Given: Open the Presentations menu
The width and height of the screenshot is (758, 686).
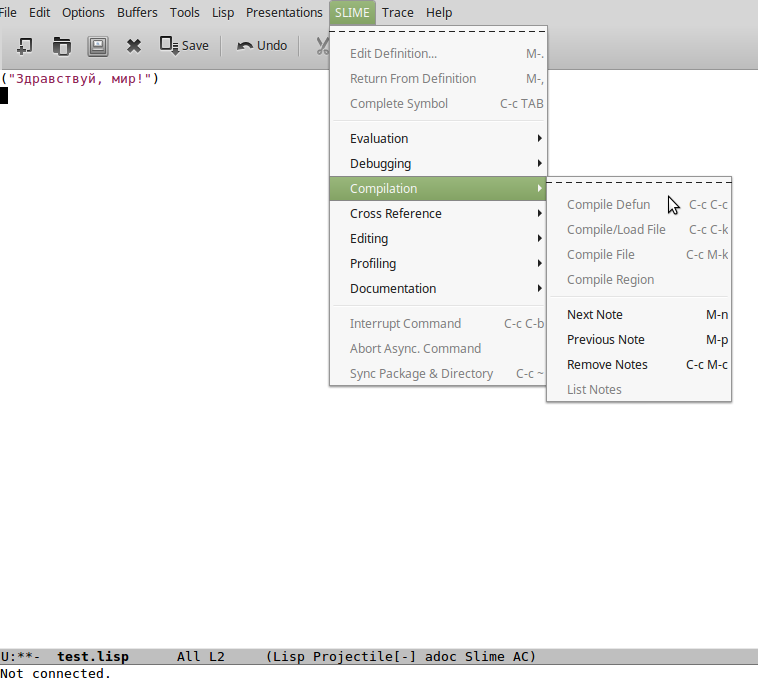Looking at the screenshot, I should tap(284, 13).
